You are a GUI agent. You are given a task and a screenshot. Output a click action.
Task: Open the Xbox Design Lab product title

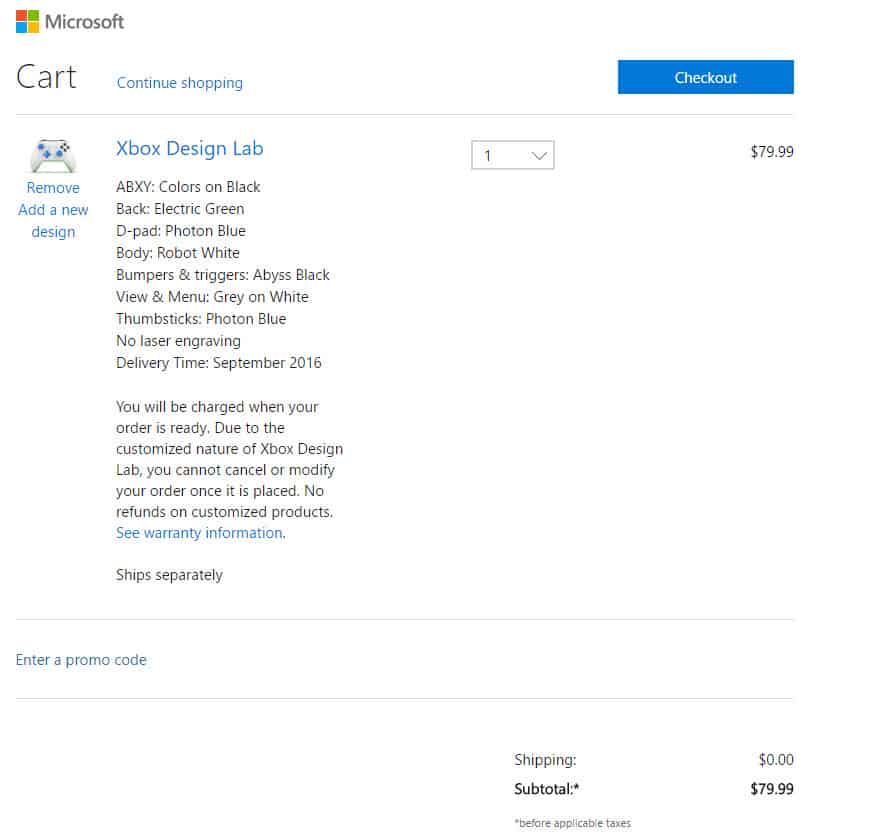[190, 148]
